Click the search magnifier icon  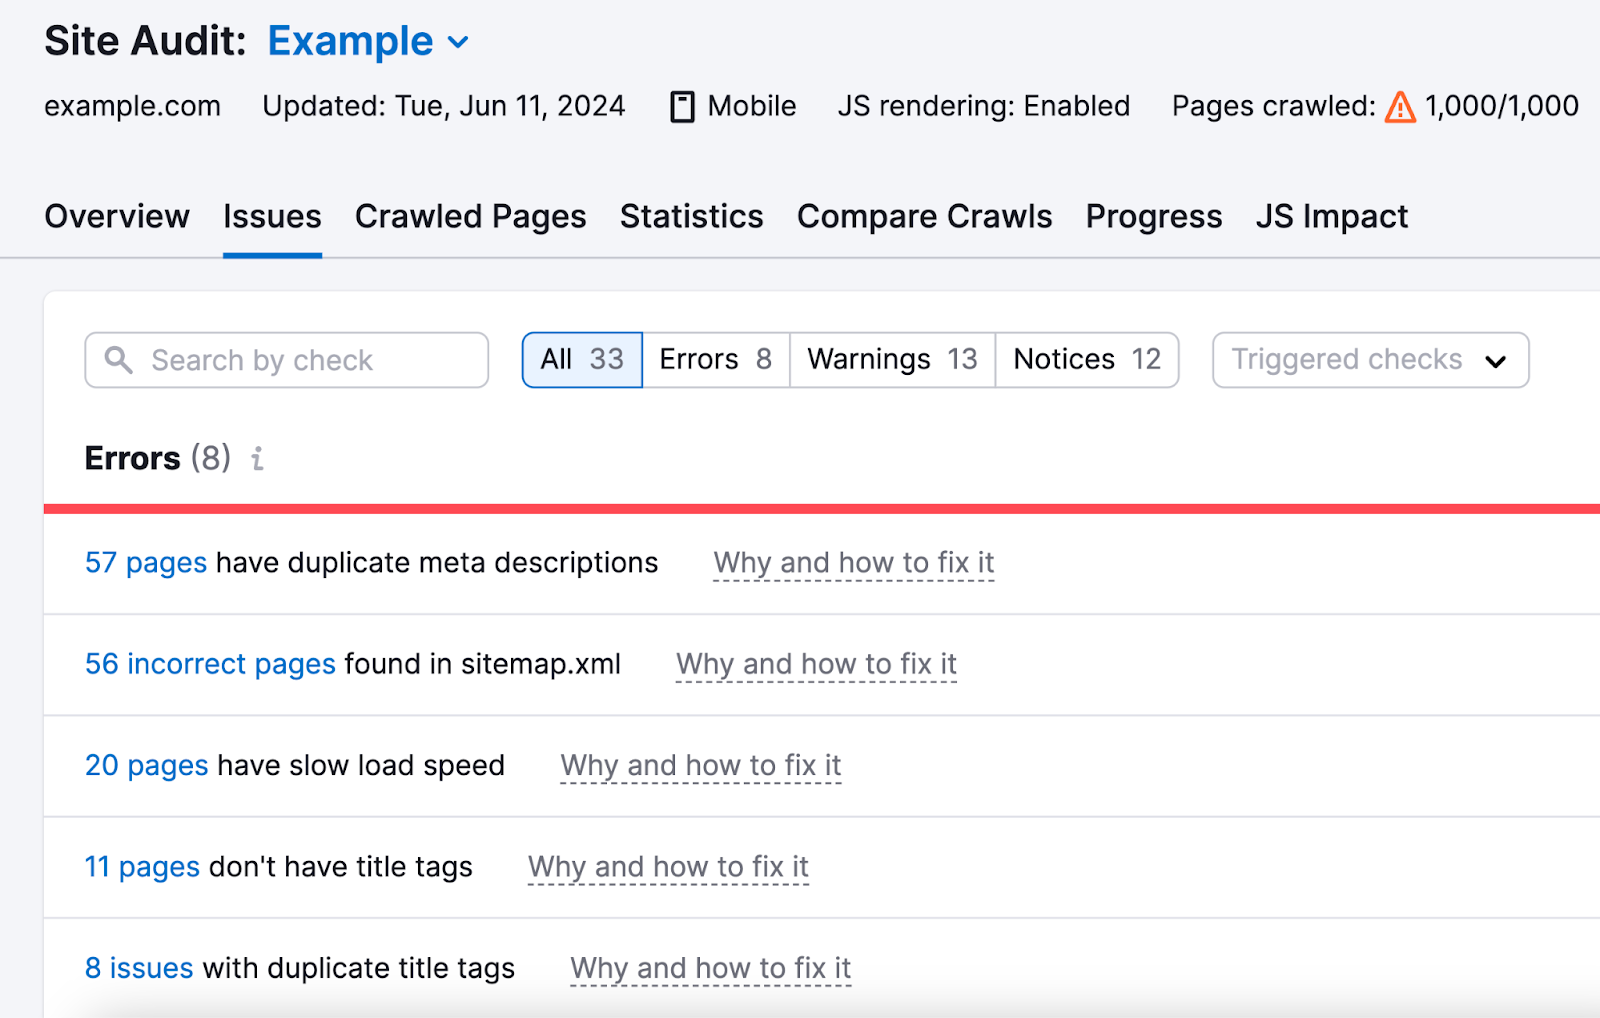point(119,360)
